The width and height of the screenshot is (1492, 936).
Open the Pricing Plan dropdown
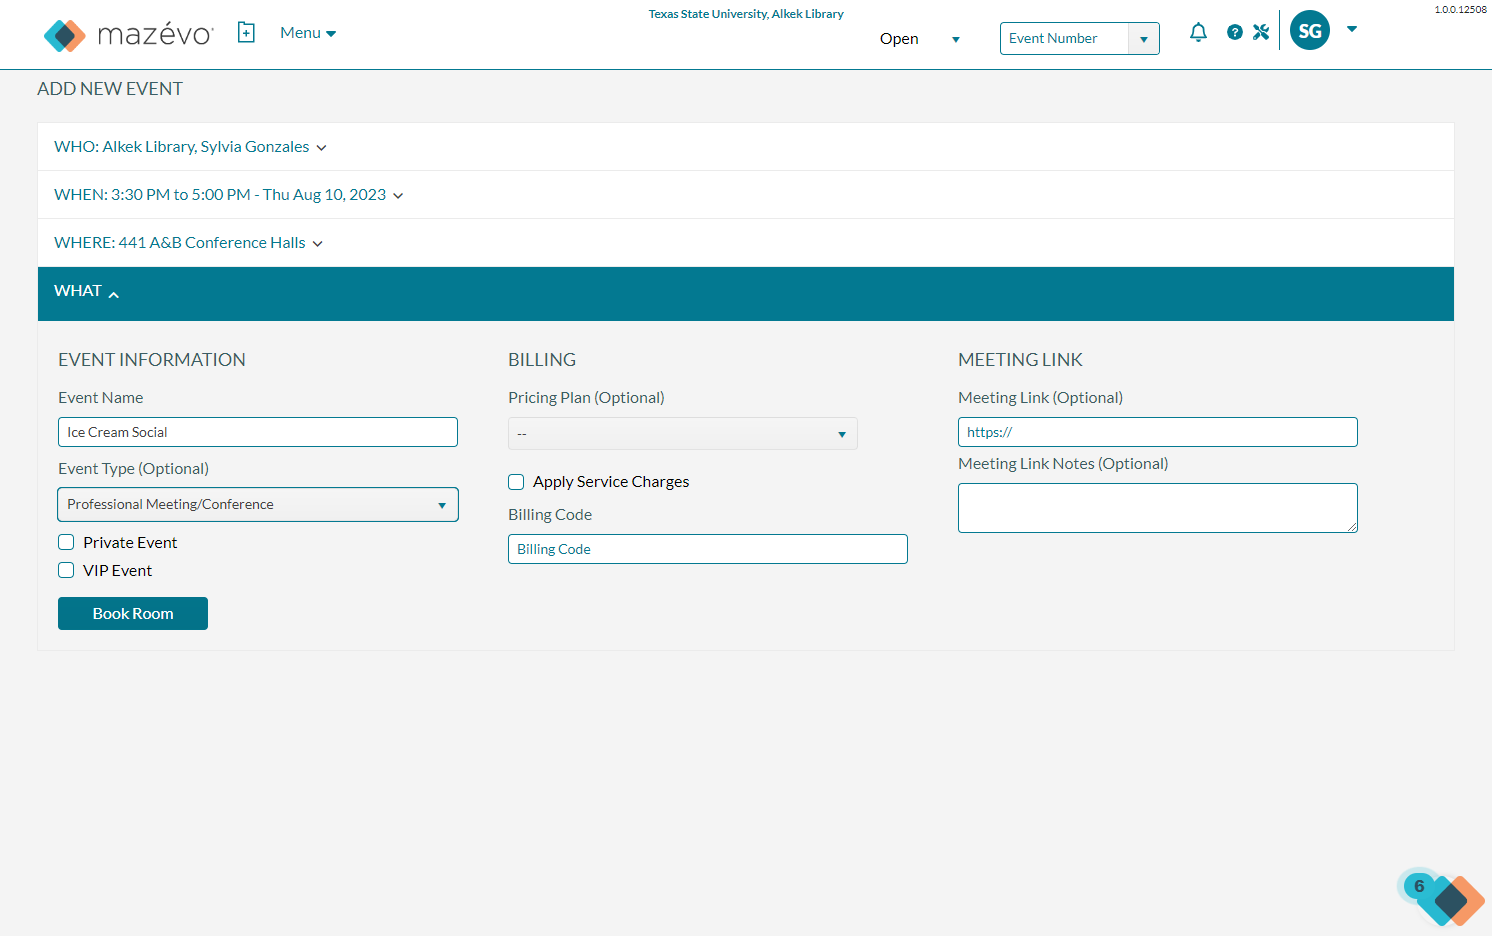683,434
